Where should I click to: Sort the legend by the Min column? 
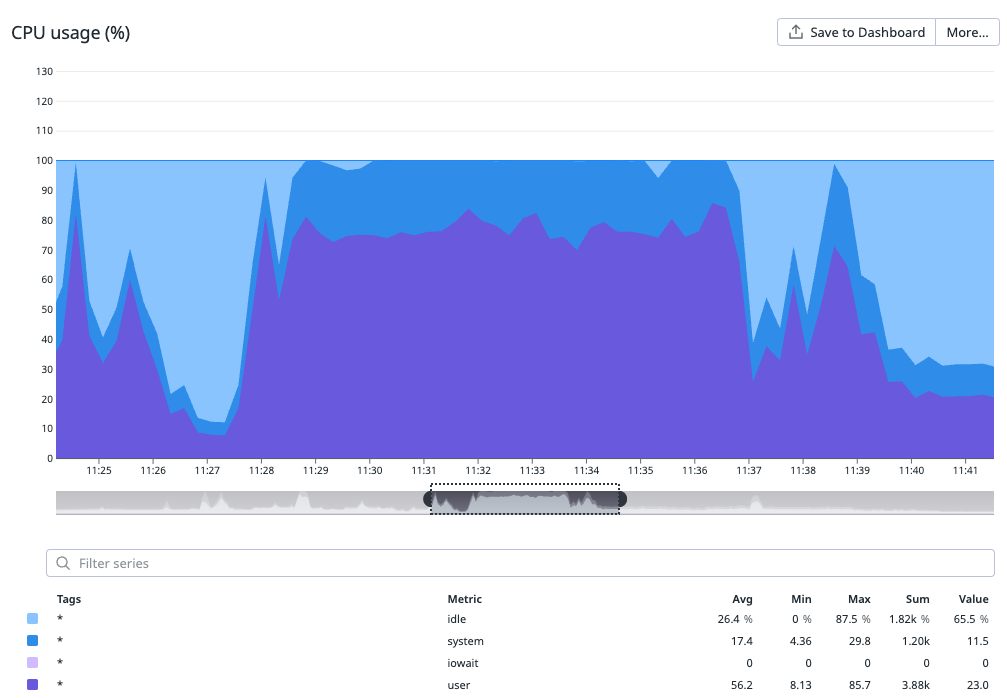pyautogui.click(x=801, y=599)
